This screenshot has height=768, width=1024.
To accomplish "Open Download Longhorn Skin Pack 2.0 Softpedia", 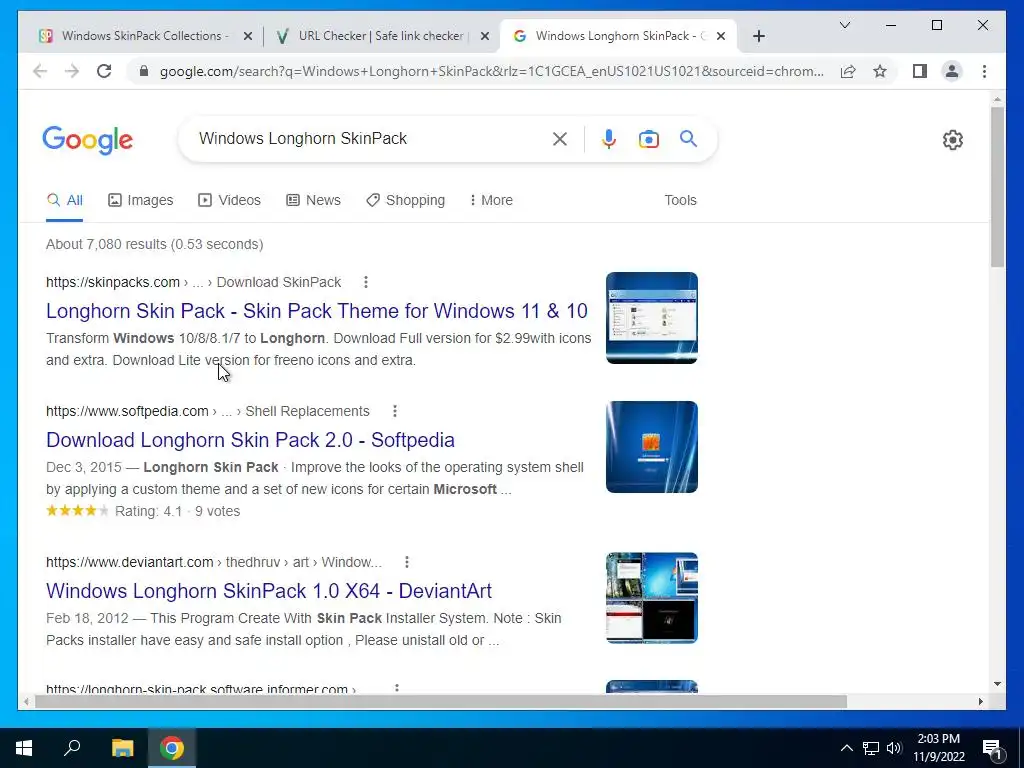I will [250, 440].
